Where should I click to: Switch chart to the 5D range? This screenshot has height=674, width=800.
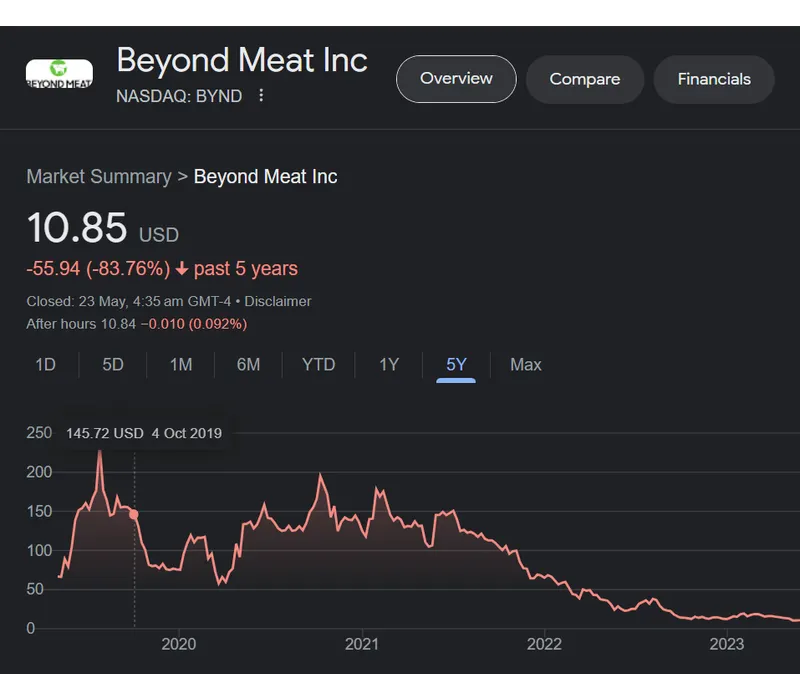pyautogui.click(x=113, y=365)
